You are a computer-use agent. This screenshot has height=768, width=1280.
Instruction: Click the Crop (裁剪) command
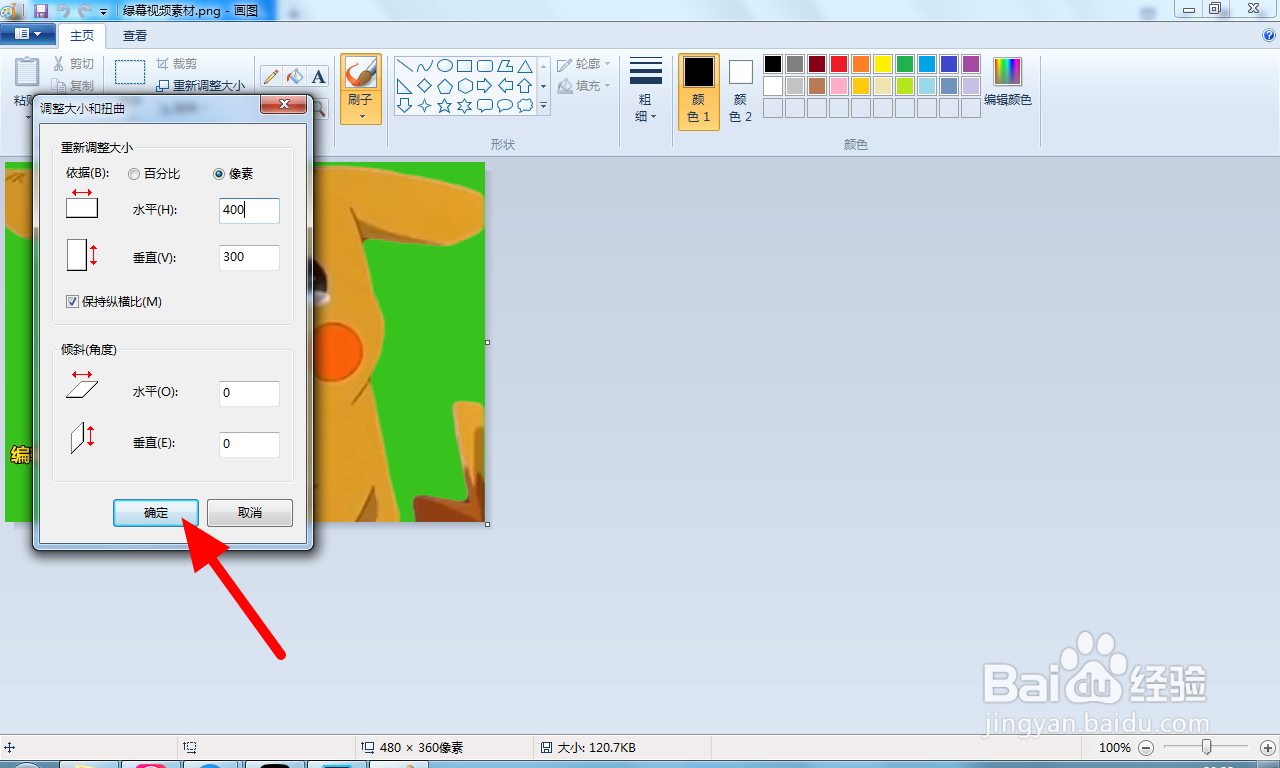coord(176,63)
